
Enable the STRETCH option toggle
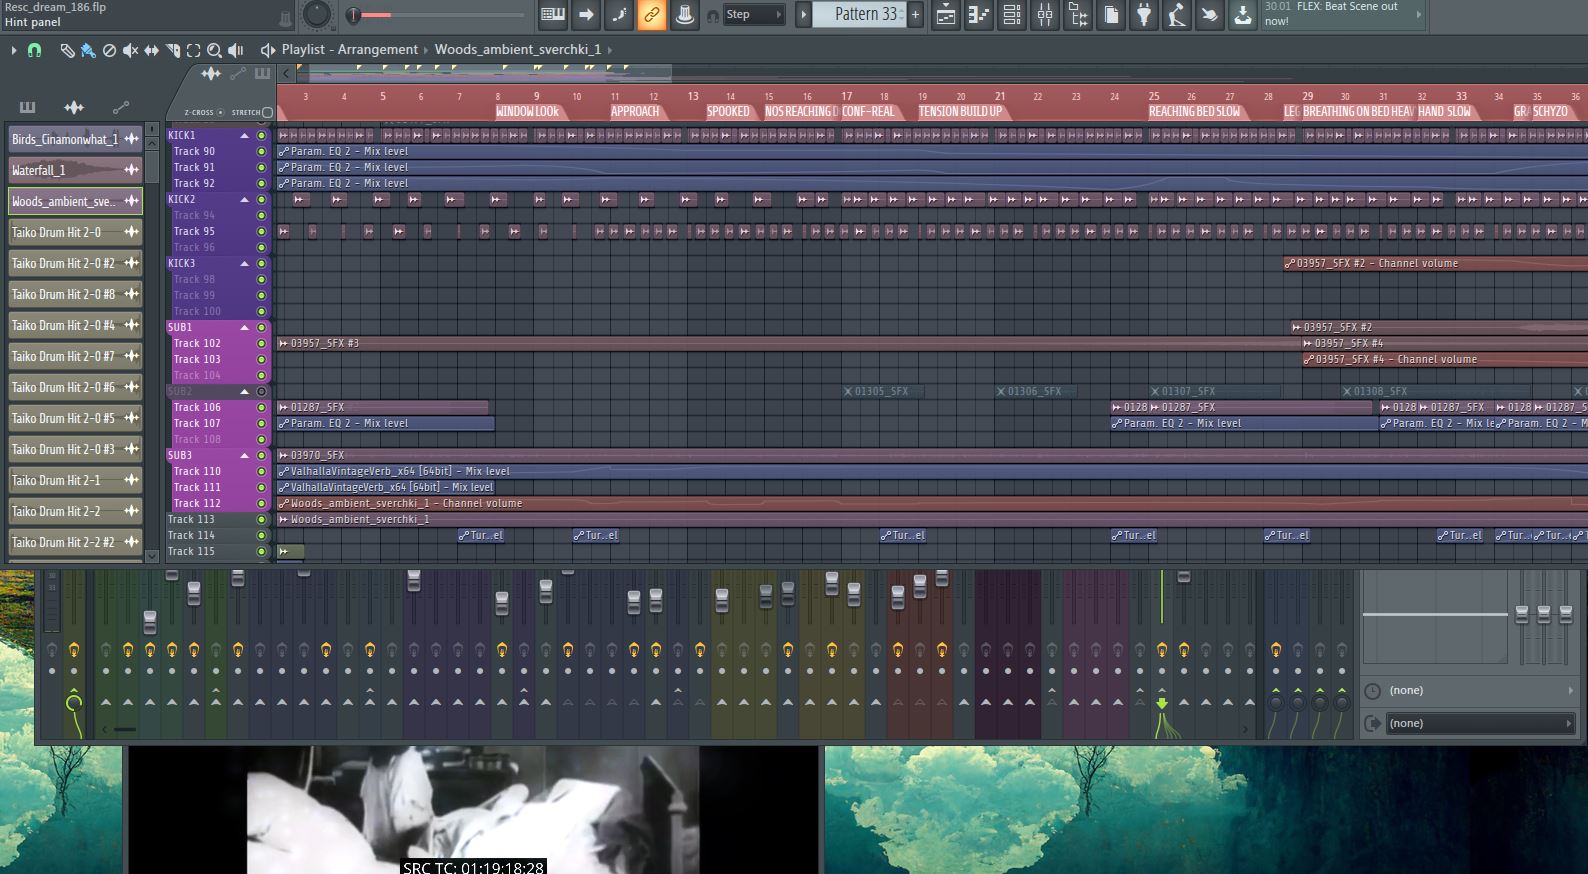pos(267,112)
